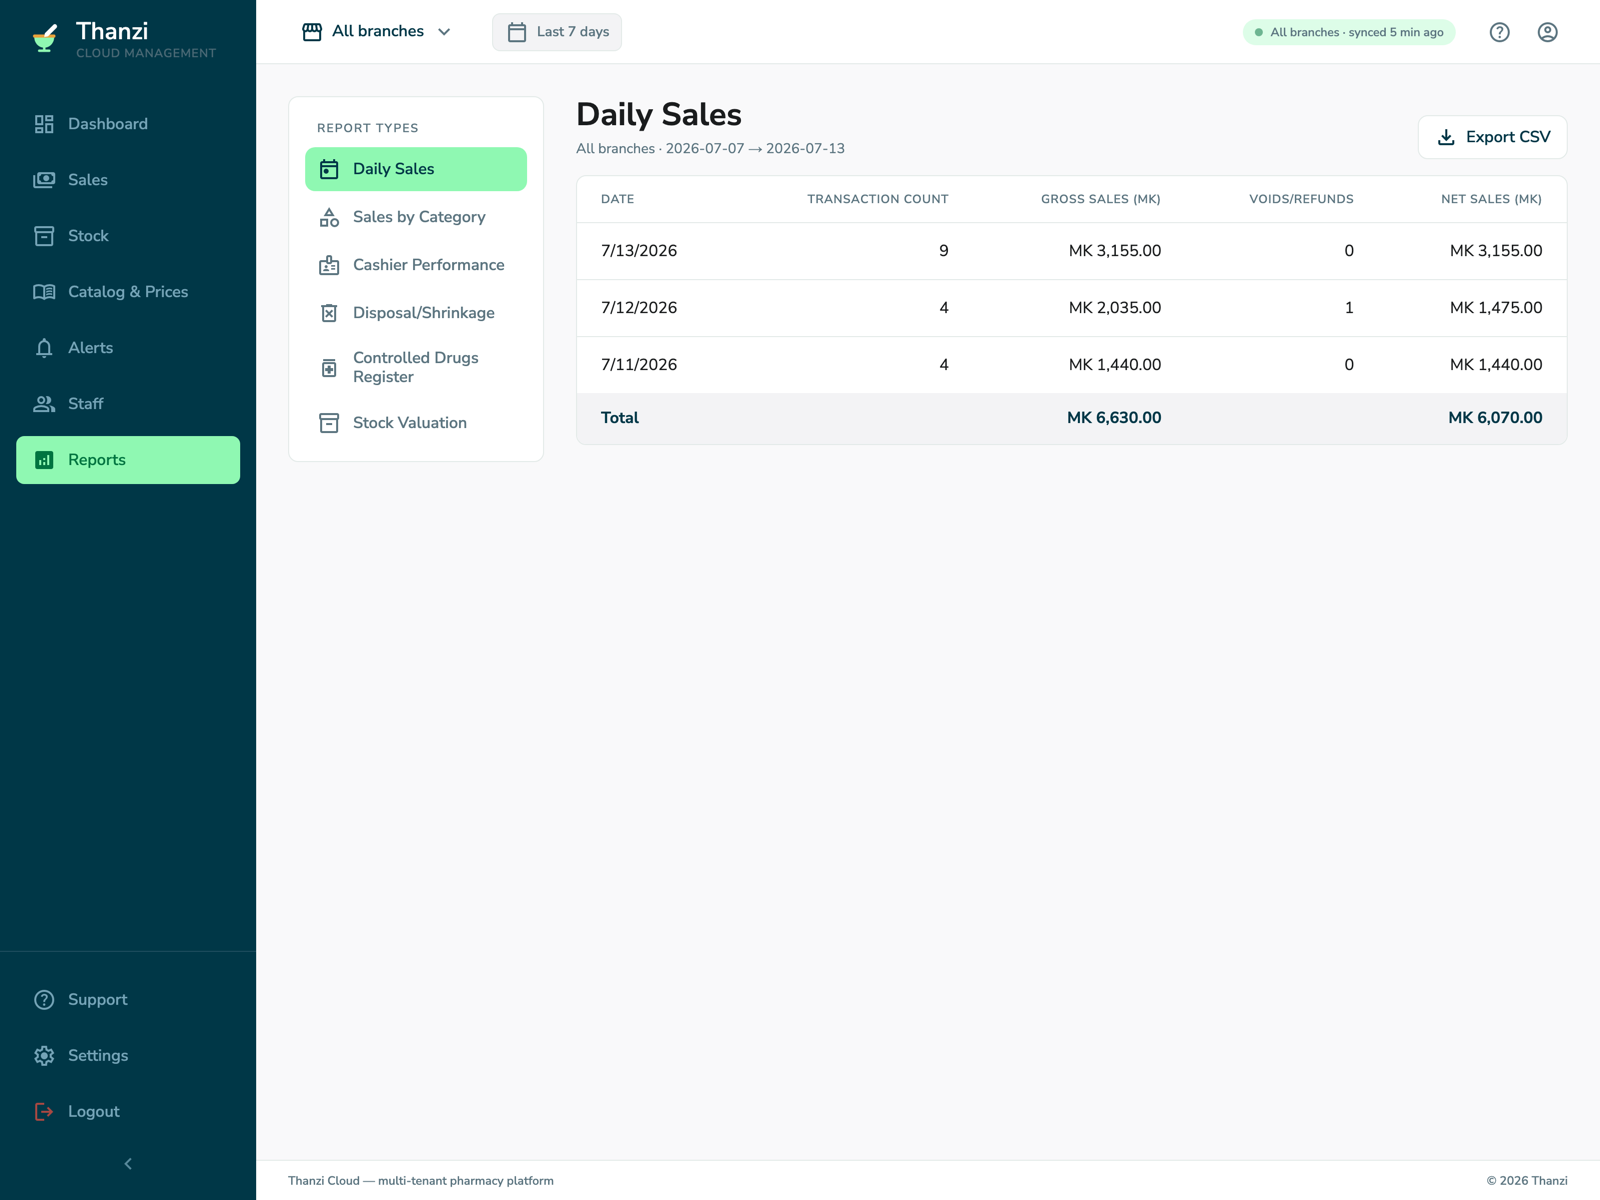The width and height of the screenshot is (1600, 1200).
Task: Click the Daily Sales page heading
Action: pyautogui.click(x=659, y=115)
